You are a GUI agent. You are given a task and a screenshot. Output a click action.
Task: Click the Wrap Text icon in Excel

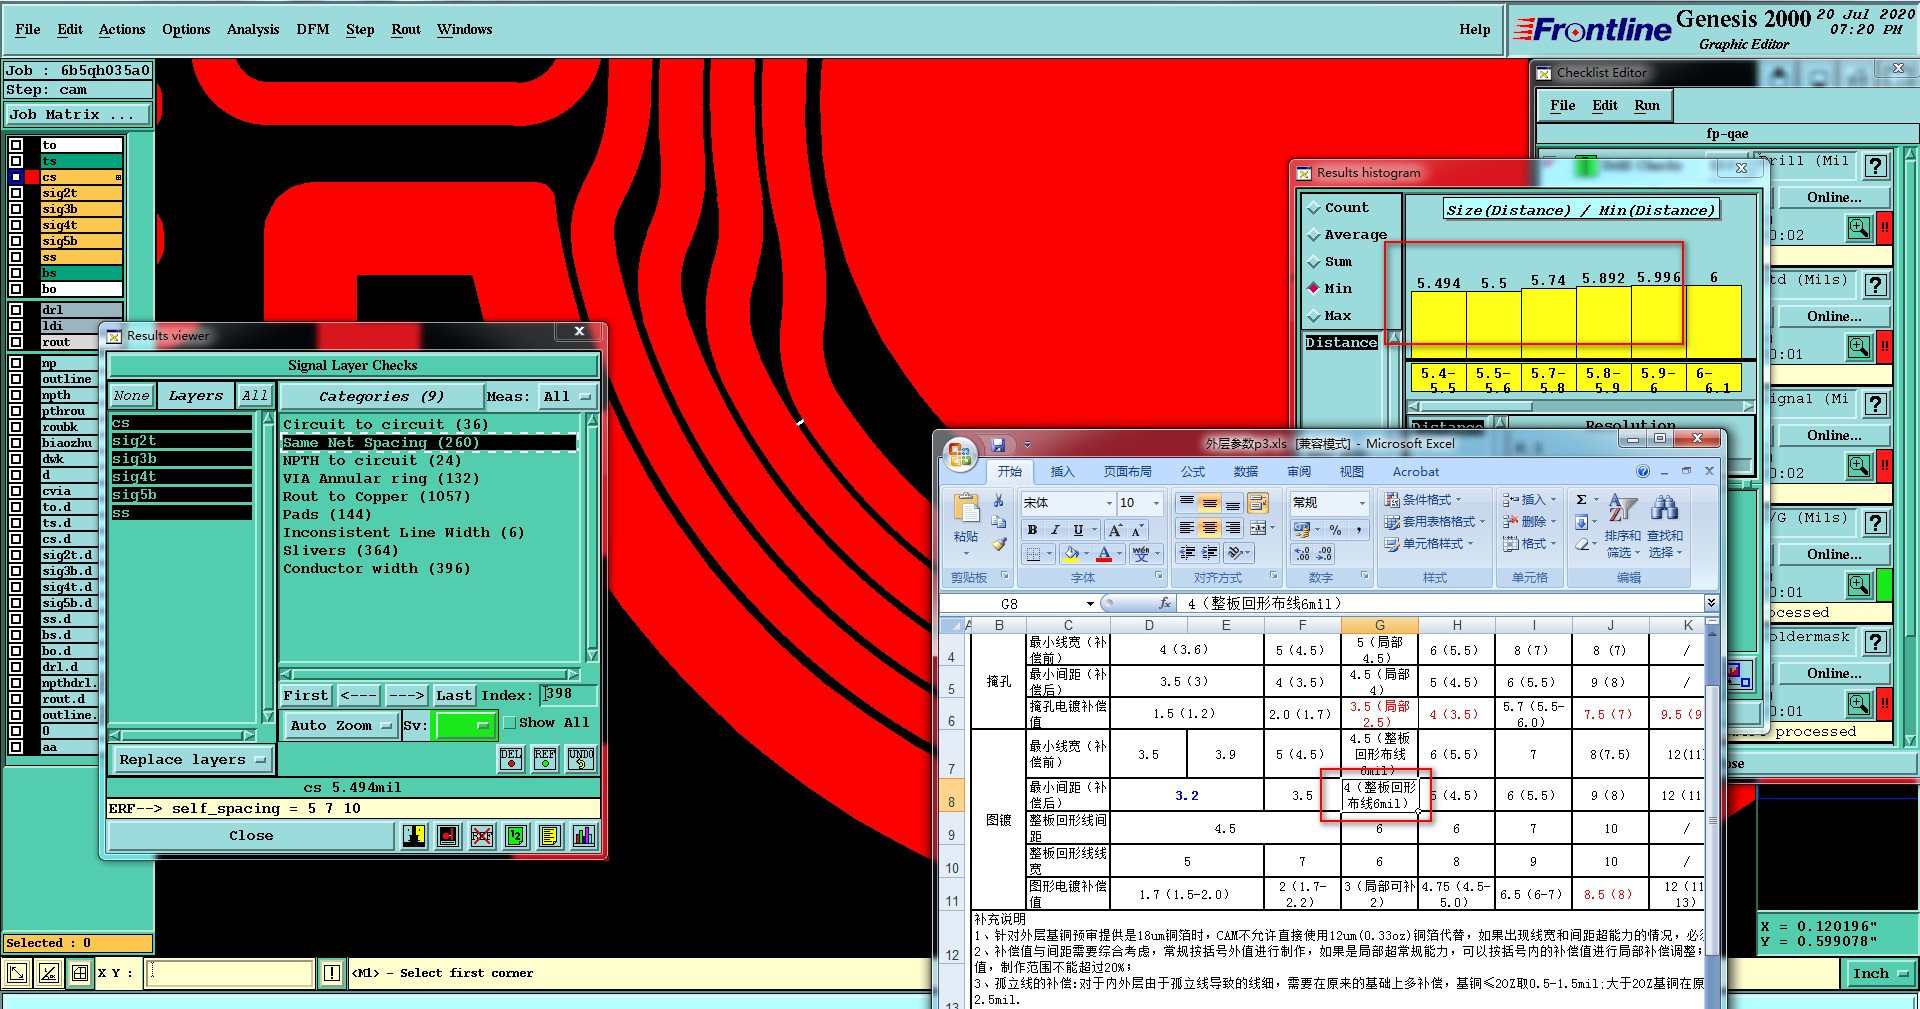1257,502
